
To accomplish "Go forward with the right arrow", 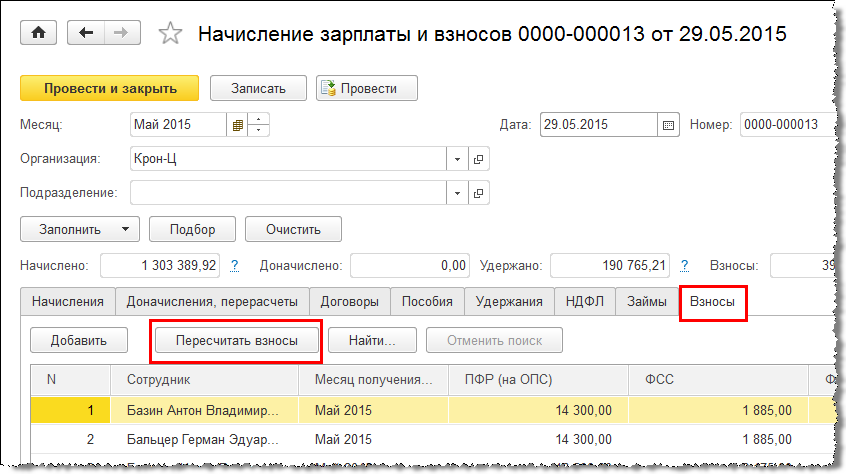I will click(120, 33).
